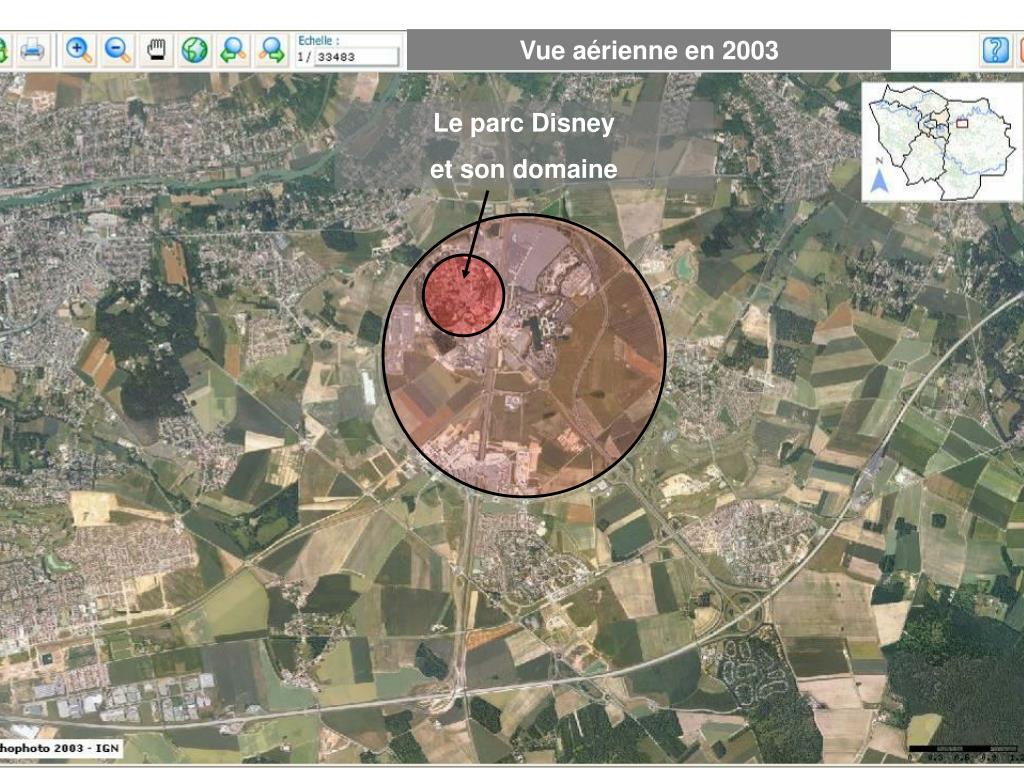This screenshot has width=1024, height=768.
Task: Activate the pan hand tool
Action: [x=156, y=50]
